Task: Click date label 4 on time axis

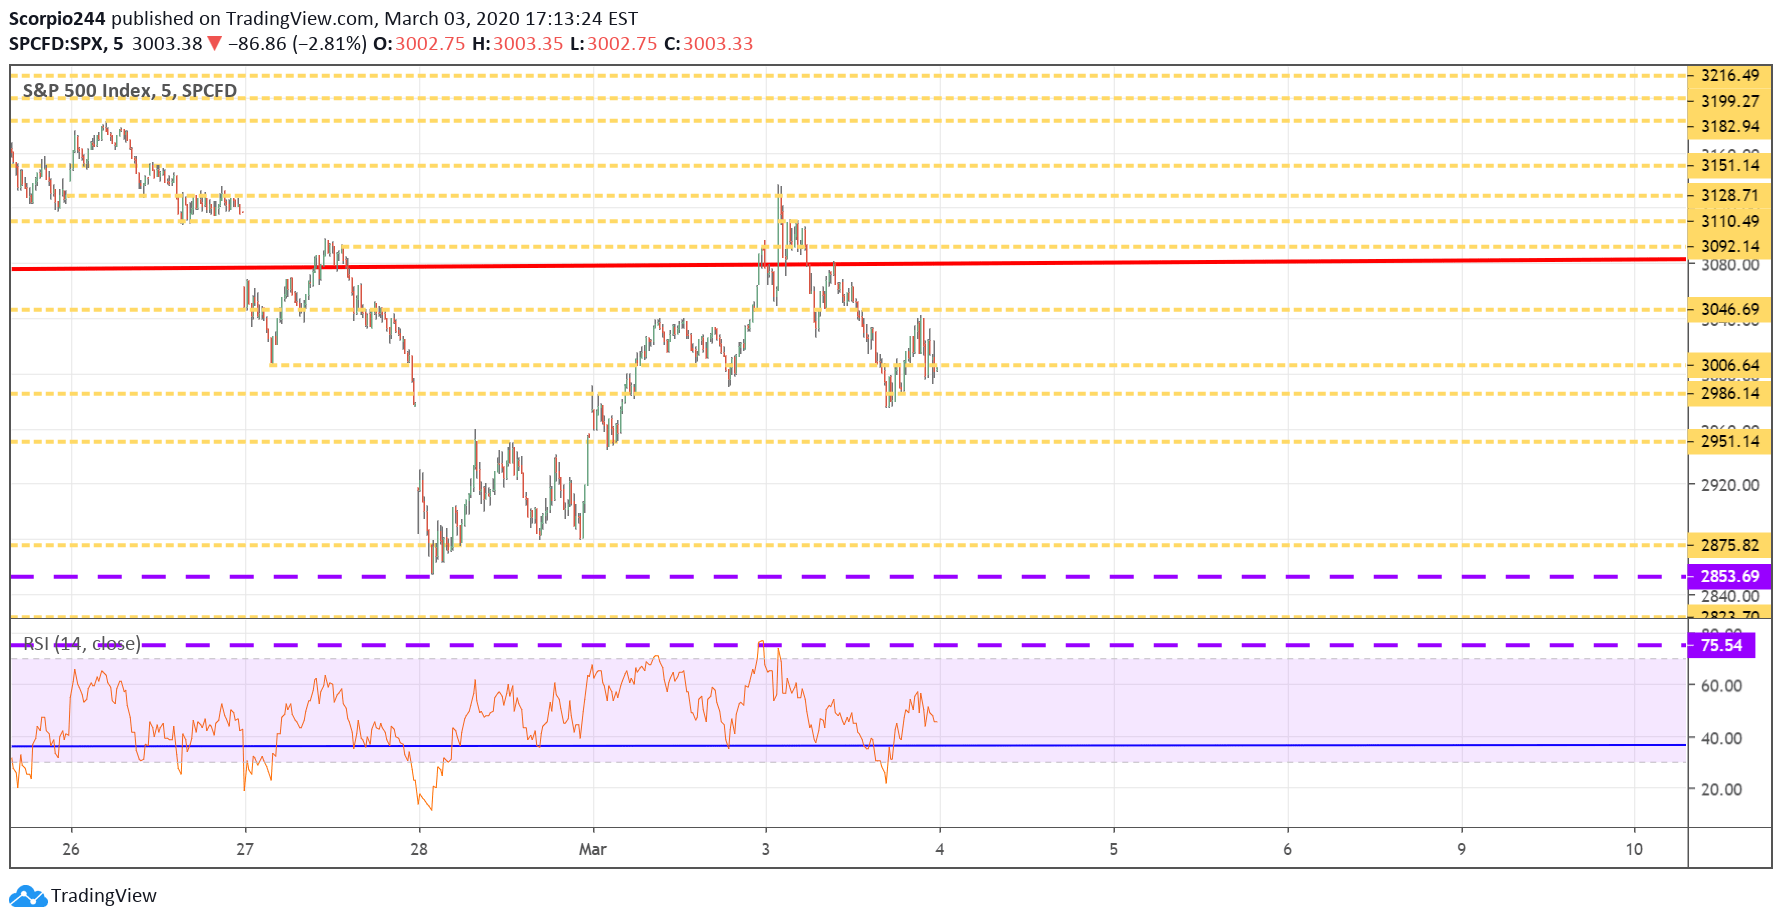Action: (940, 850)
